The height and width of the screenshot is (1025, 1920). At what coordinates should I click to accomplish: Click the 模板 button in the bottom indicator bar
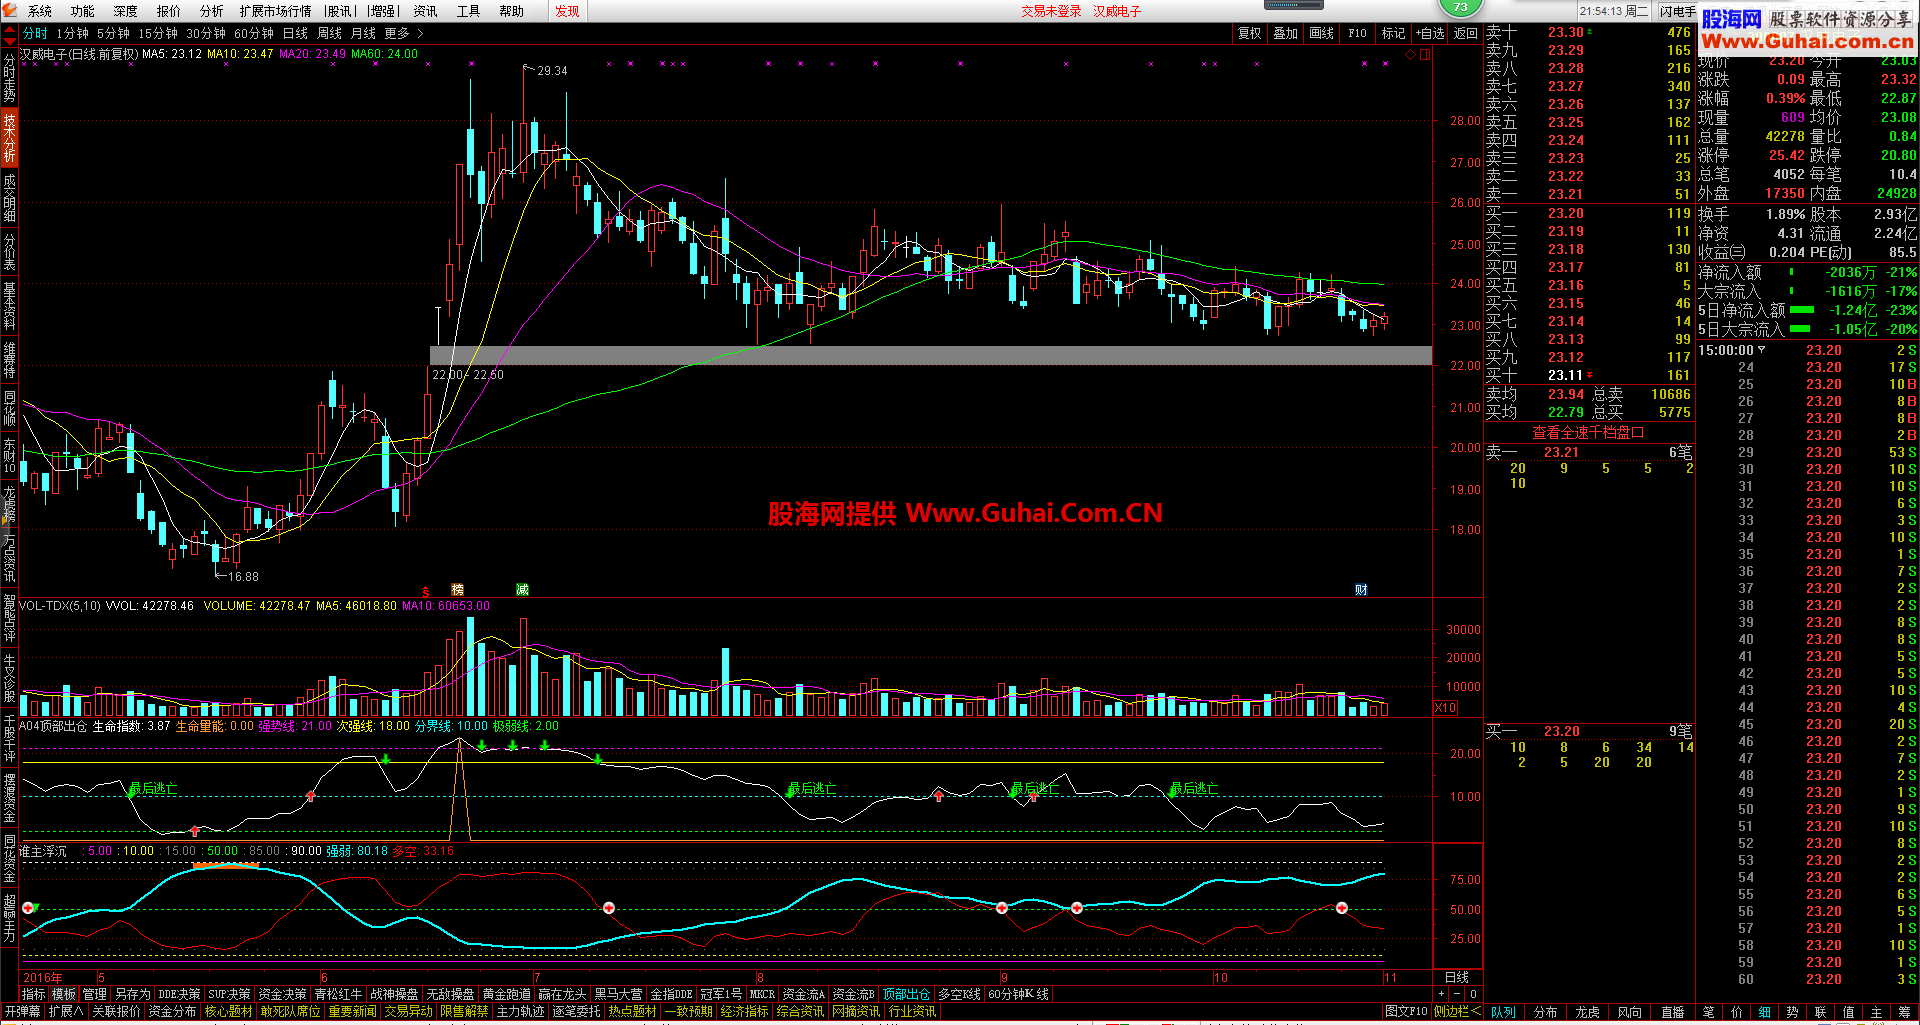tap(64, 994)
